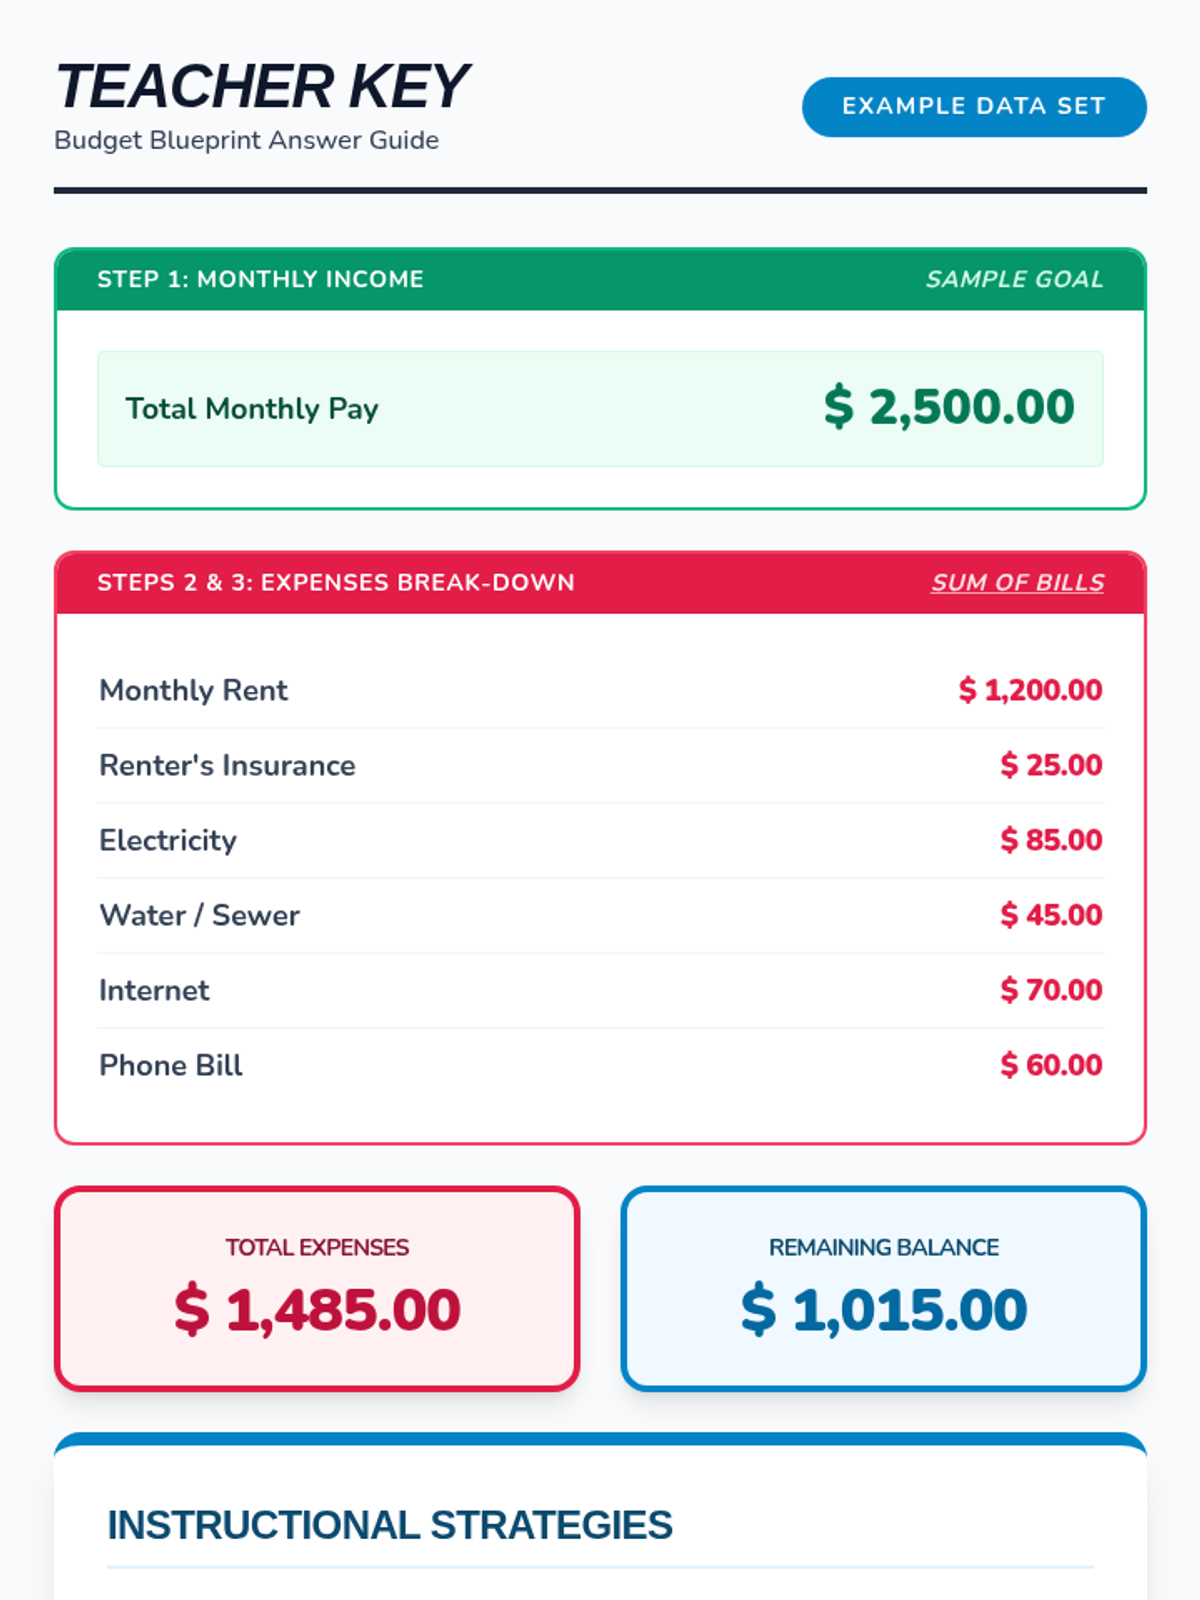This screenshot has width=1200, height=1600.
Task: Click the Example Data Set button
Action: click(973, 106)
